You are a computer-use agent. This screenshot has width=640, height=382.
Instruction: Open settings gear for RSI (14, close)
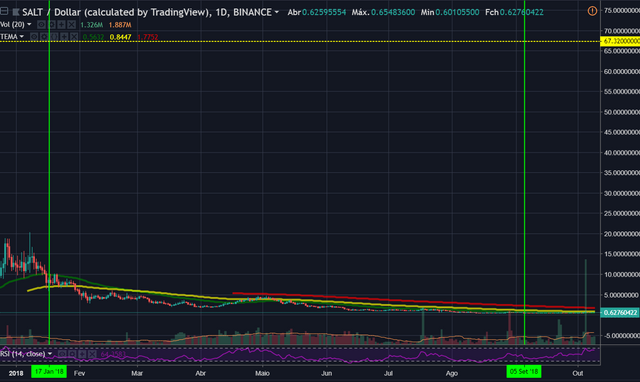[x=72, y=354]
